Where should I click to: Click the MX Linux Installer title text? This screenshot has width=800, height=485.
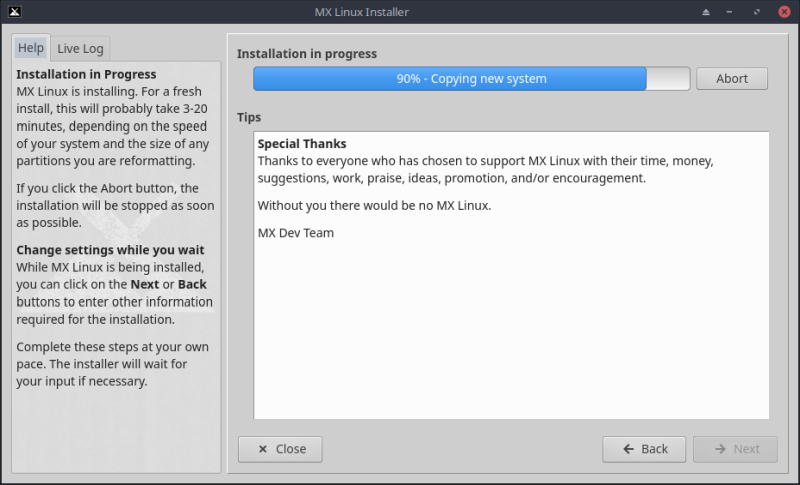361,12
